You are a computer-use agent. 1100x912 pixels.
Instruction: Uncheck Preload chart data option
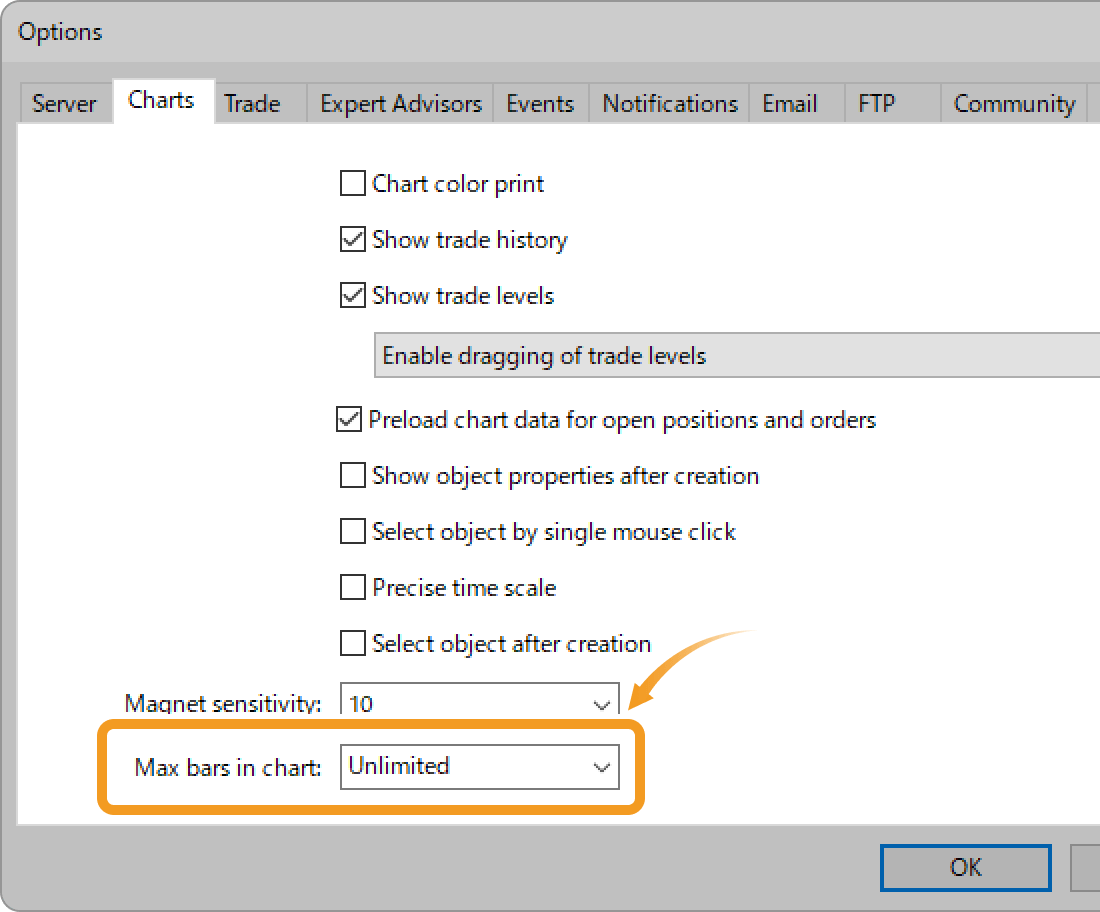click(349, 420)
